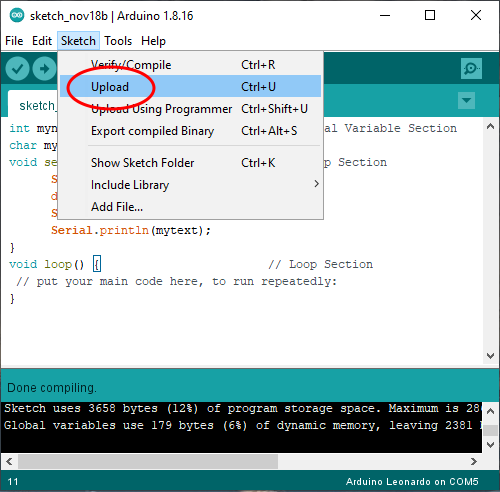Switch to the sketch tab
This screenshot has height=492, width=500.
coord(33,104)
